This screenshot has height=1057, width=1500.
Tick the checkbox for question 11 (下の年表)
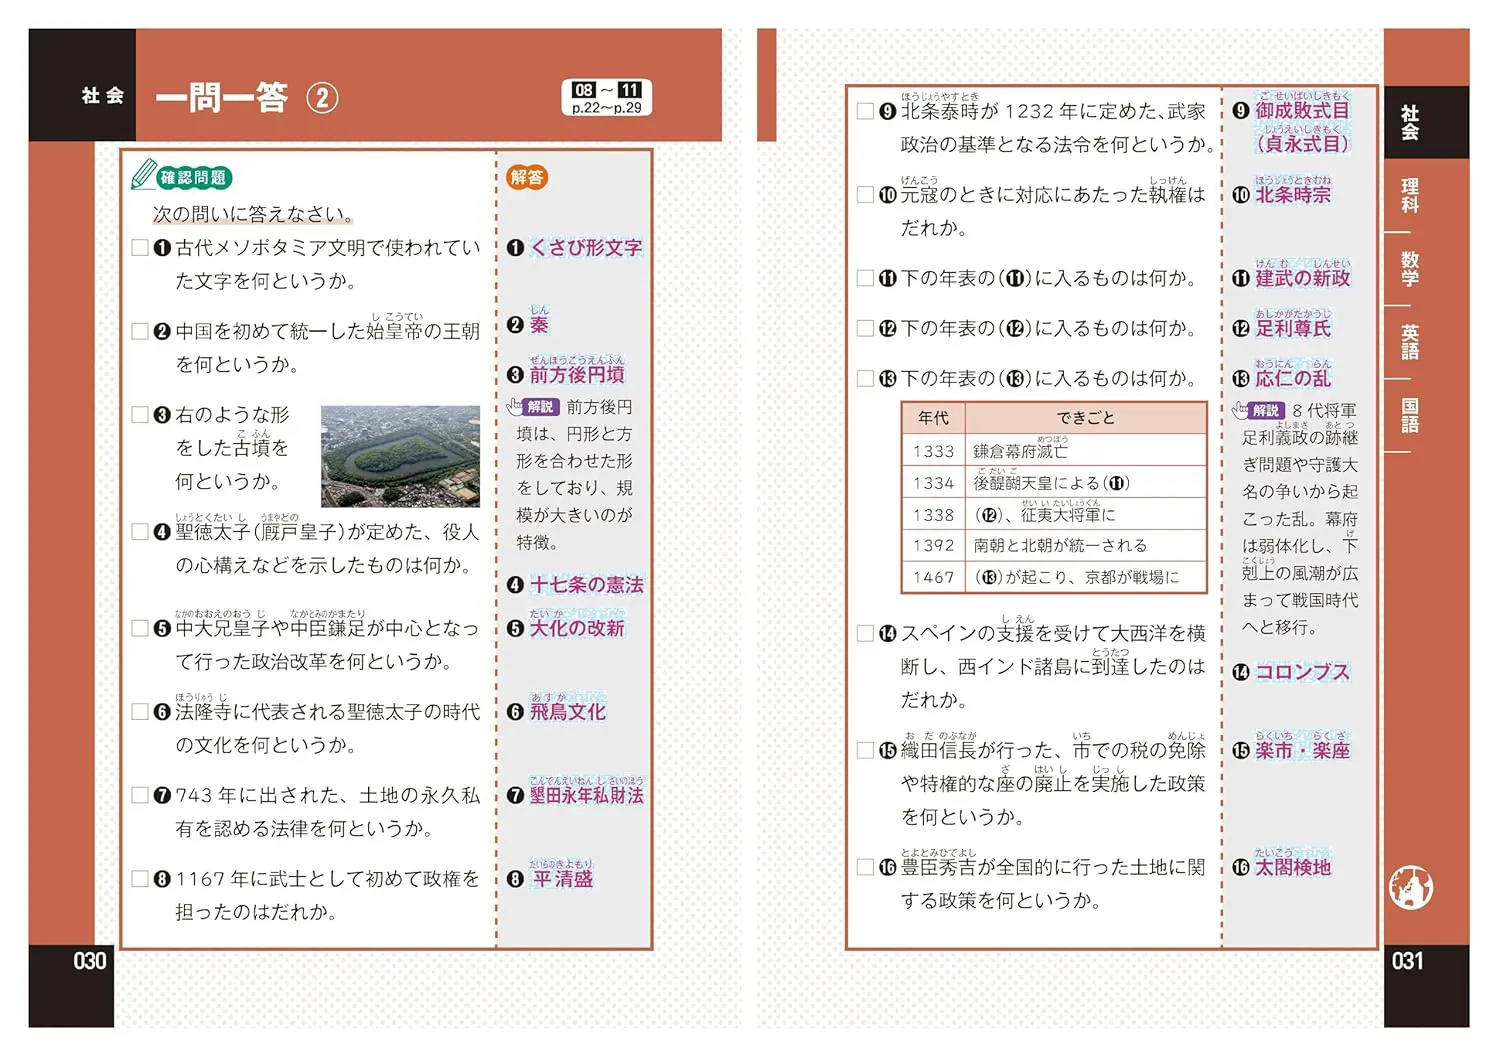click(x=865, y=278)
